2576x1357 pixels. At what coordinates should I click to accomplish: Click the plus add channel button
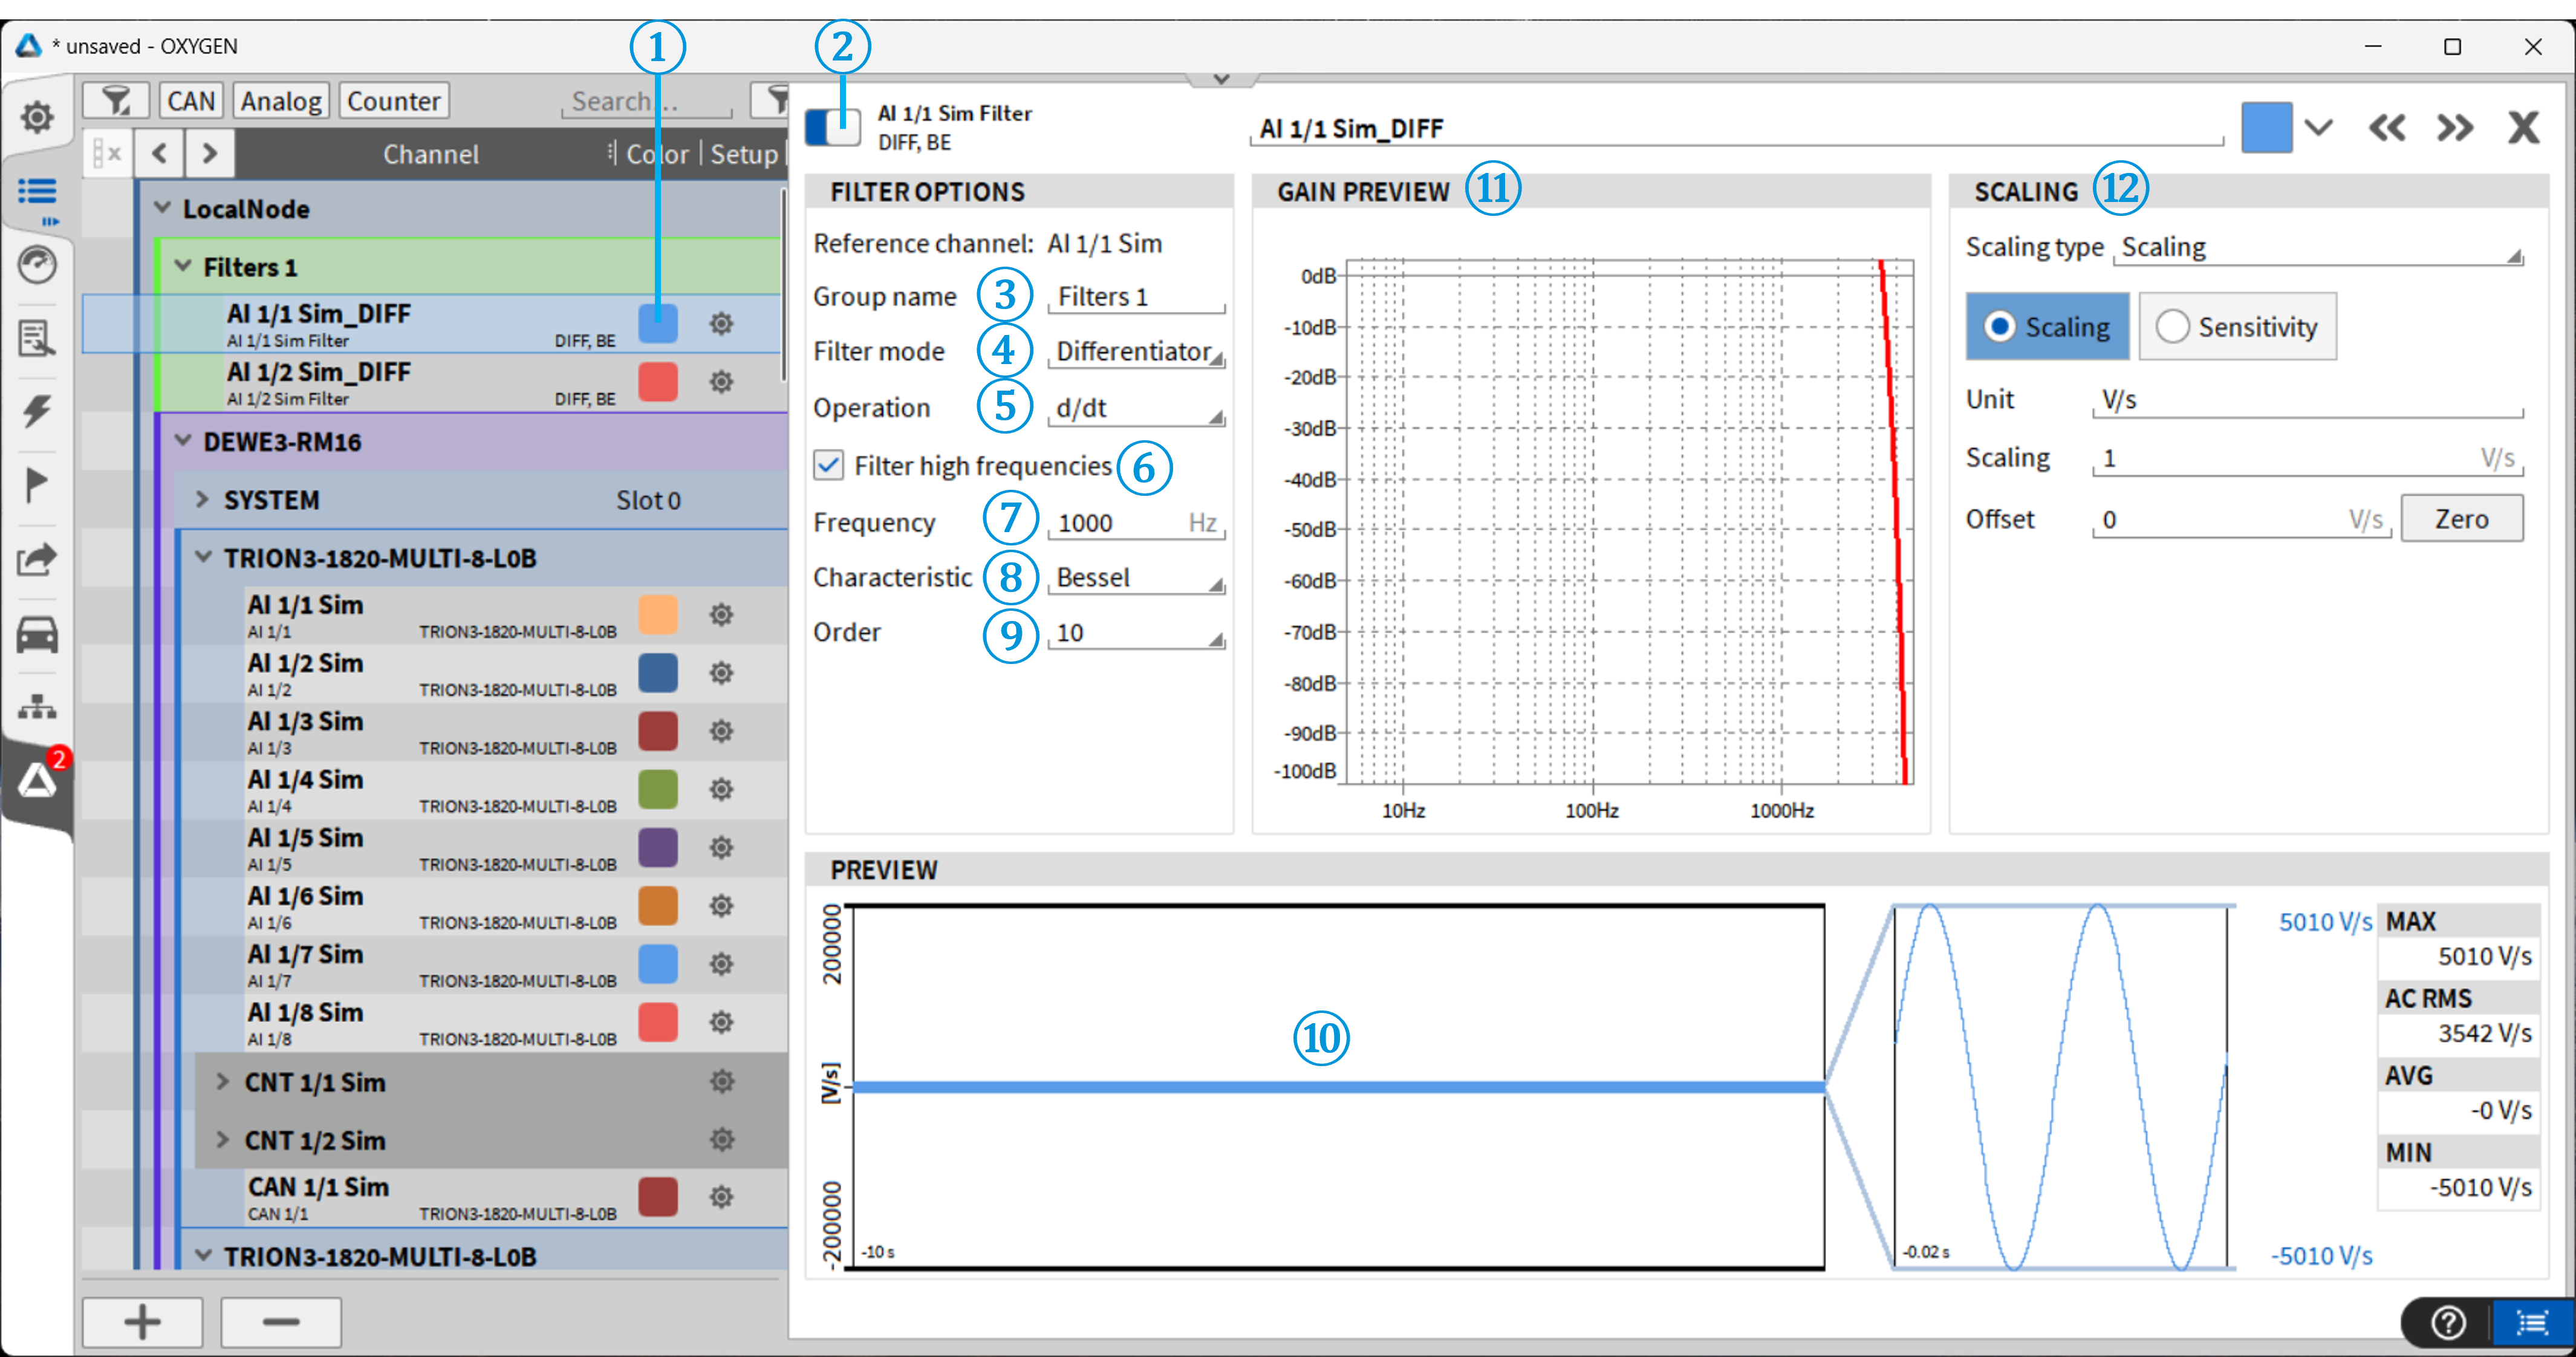pyautogui.click(x=142, y=1321)
